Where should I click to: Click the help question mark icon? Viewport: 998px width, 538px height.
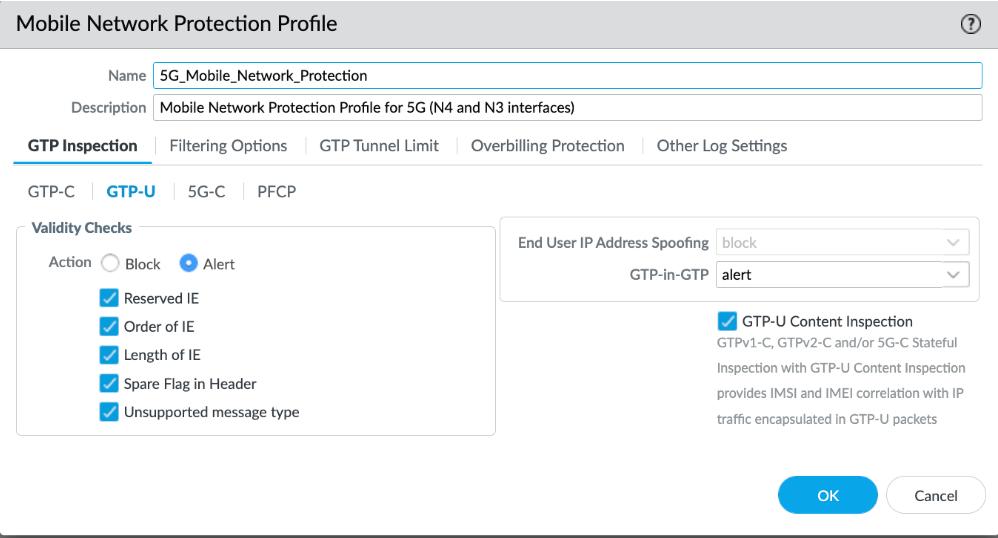coord(970,25)
